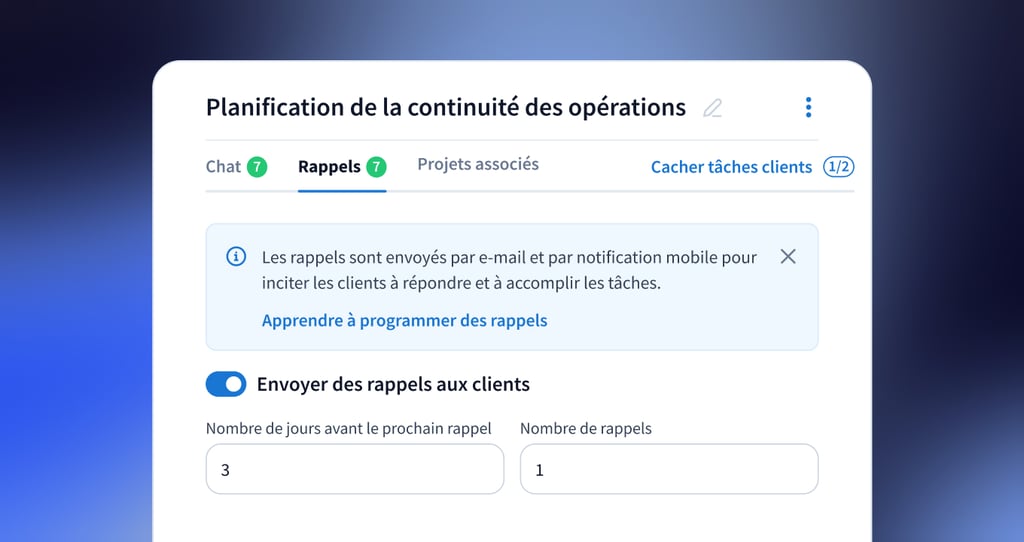Click the "Nombre de rappels" field label
Screen dimensions: 1024x542
pyautogui.click(x=586, y=428)
